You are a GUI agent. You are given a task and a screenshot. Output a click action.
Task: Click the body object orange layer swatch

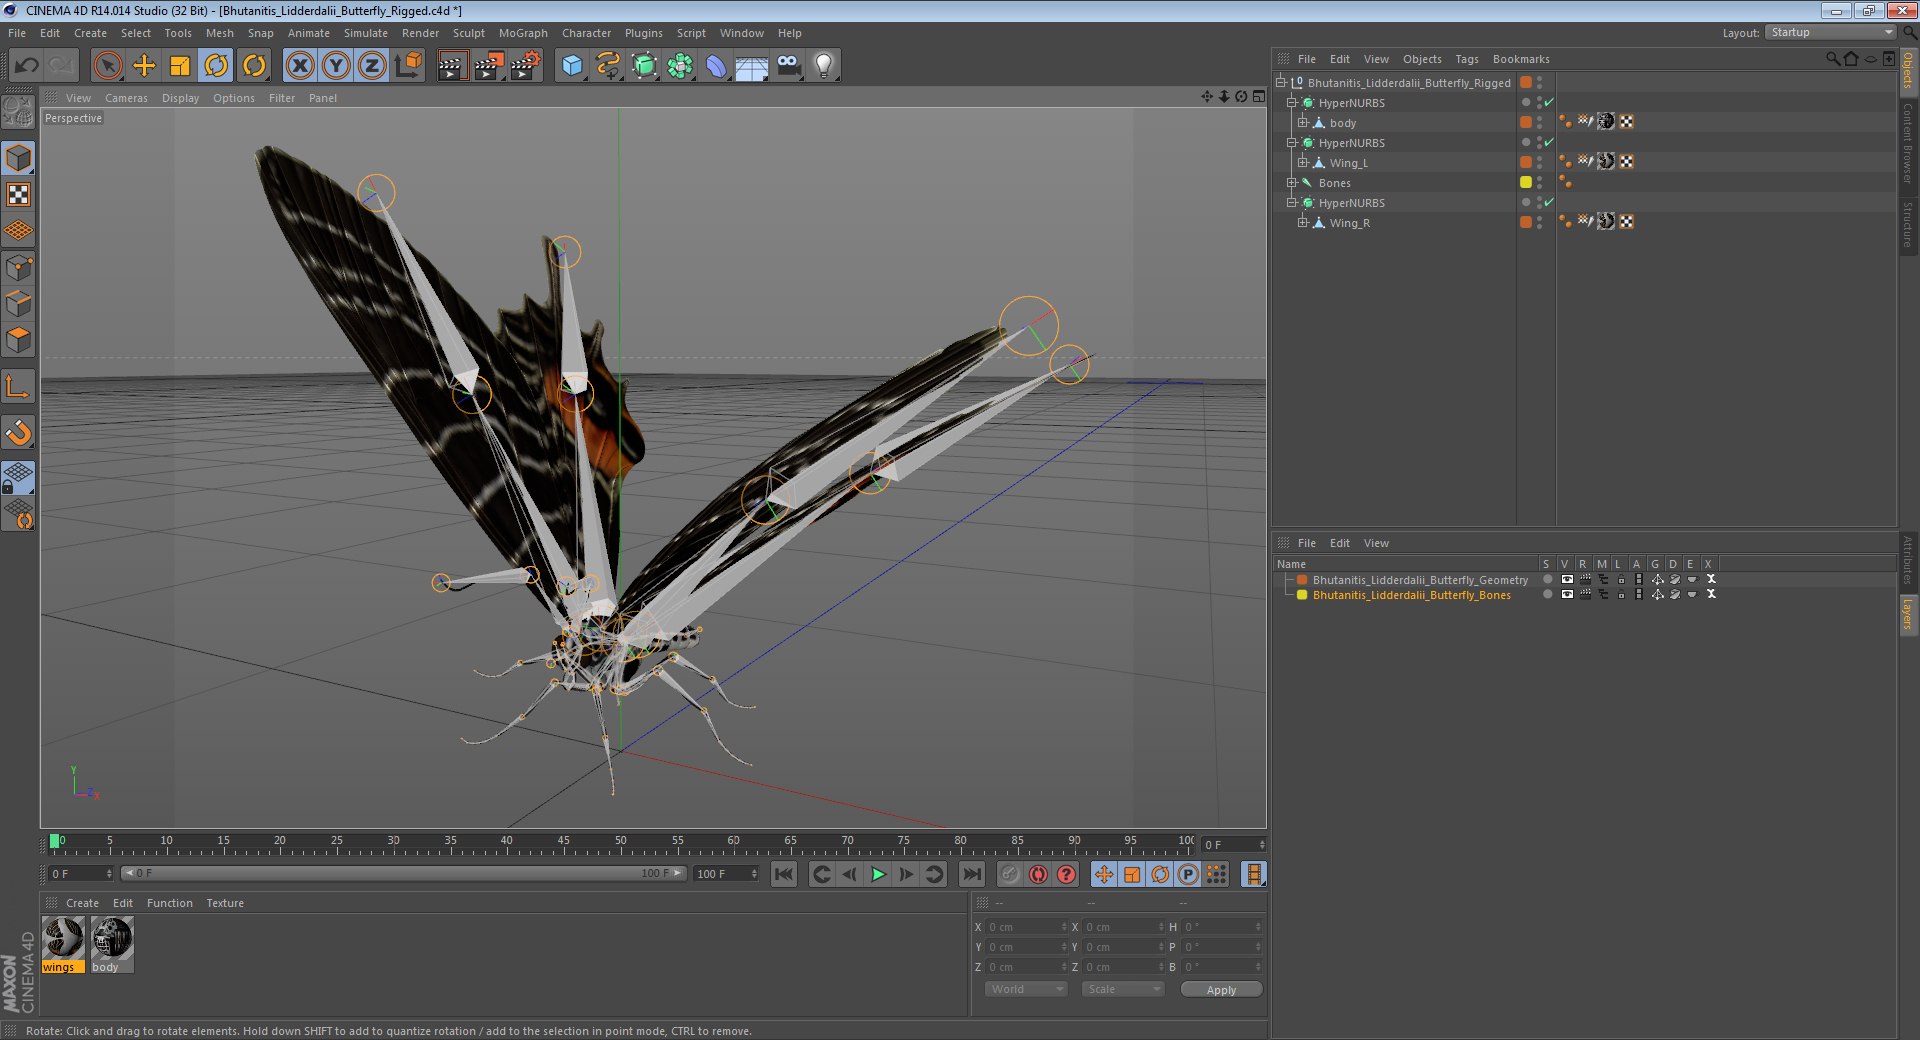[1526, 122]
